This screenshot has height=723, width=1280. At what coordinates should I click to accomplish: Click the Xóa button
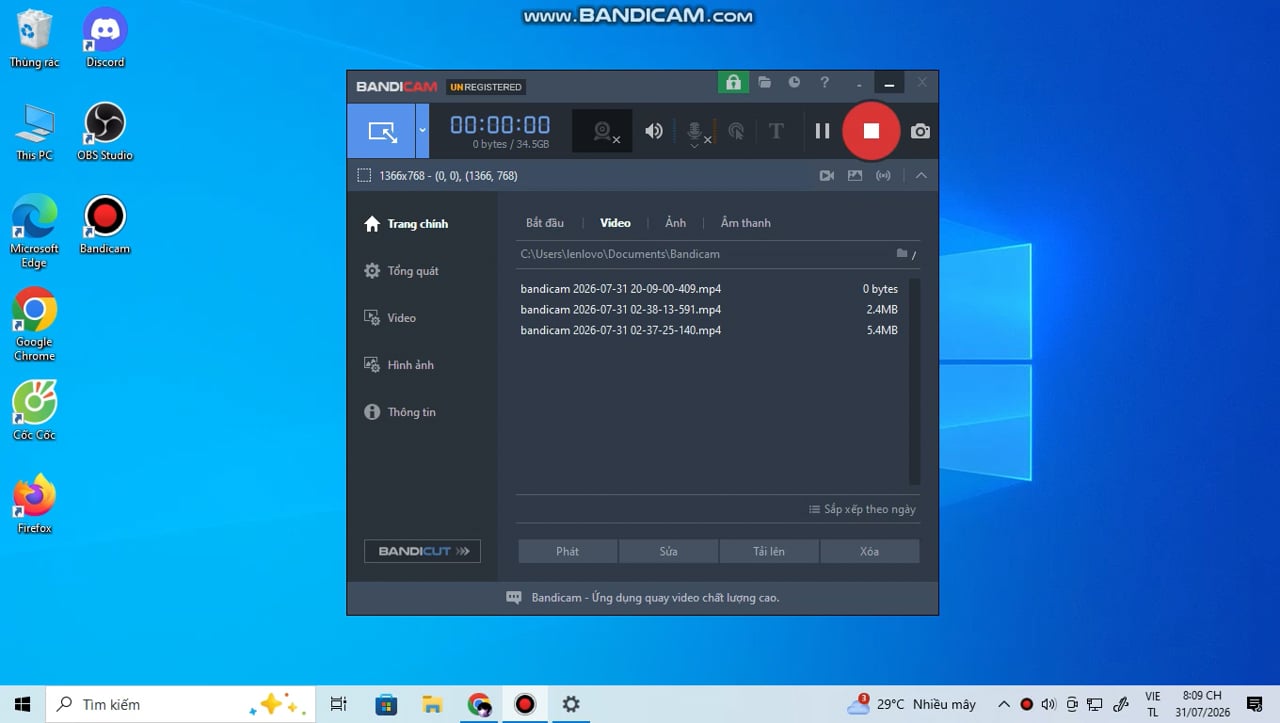point(870,551)
